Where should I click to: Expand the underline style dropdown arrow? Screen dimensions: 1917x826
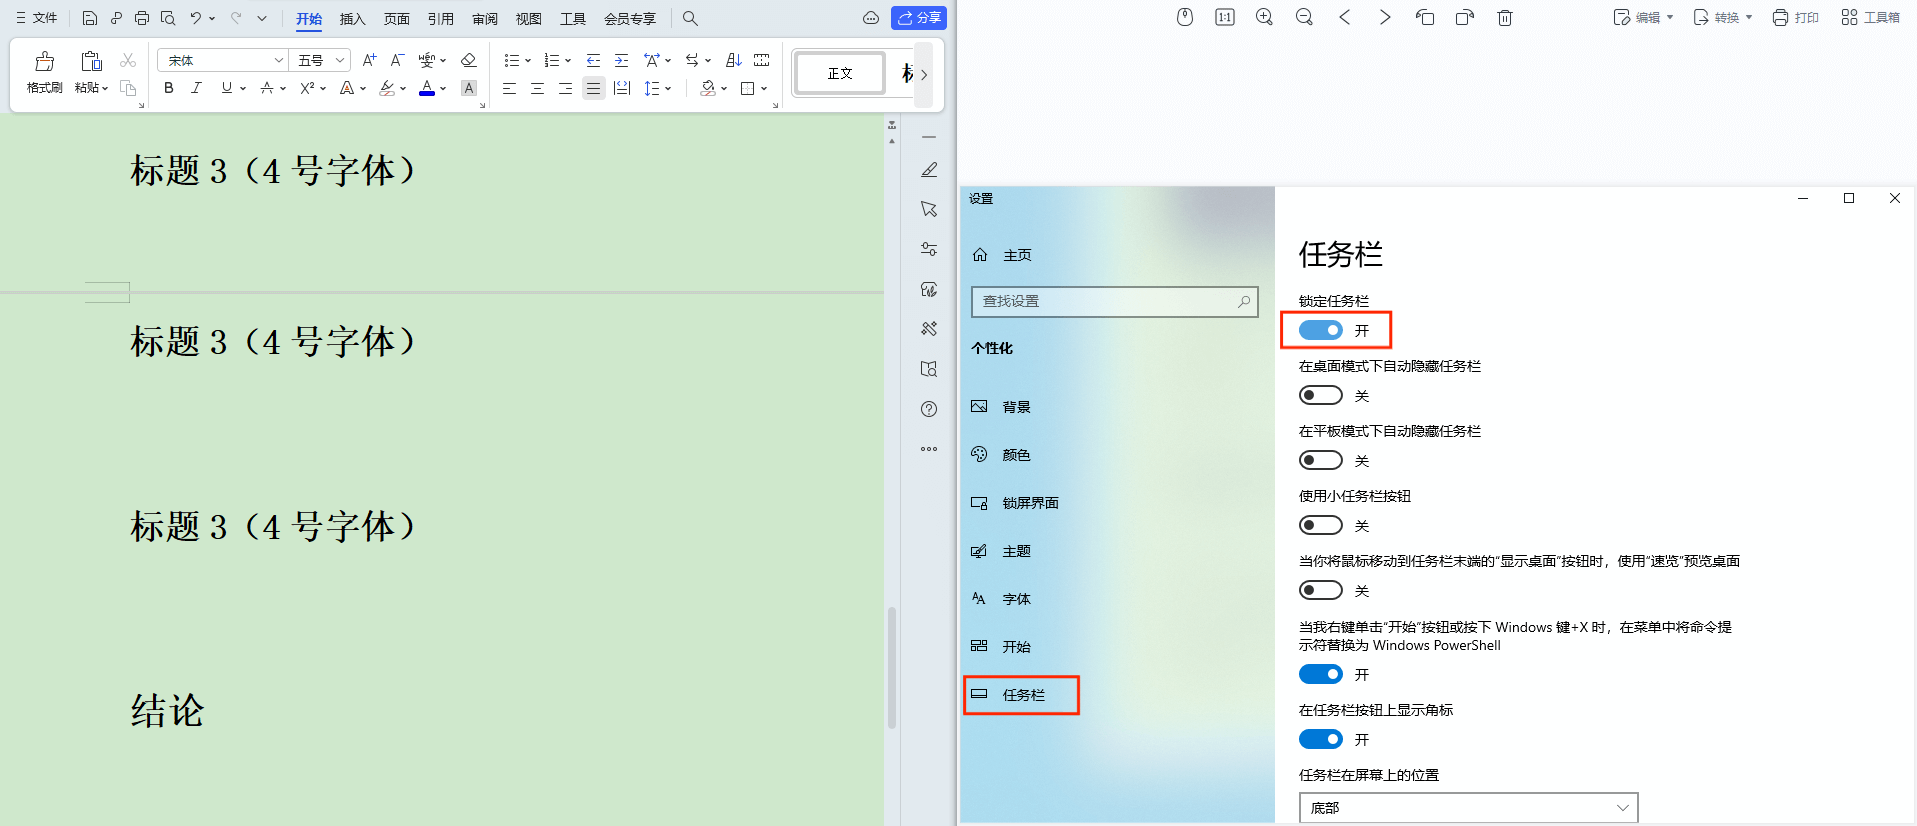243,88
